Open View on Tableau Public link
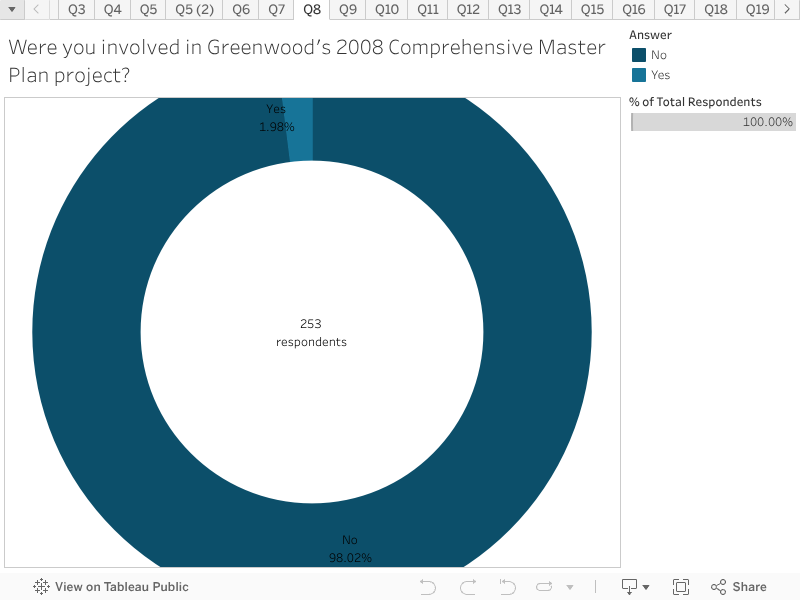 click(121, 587)
